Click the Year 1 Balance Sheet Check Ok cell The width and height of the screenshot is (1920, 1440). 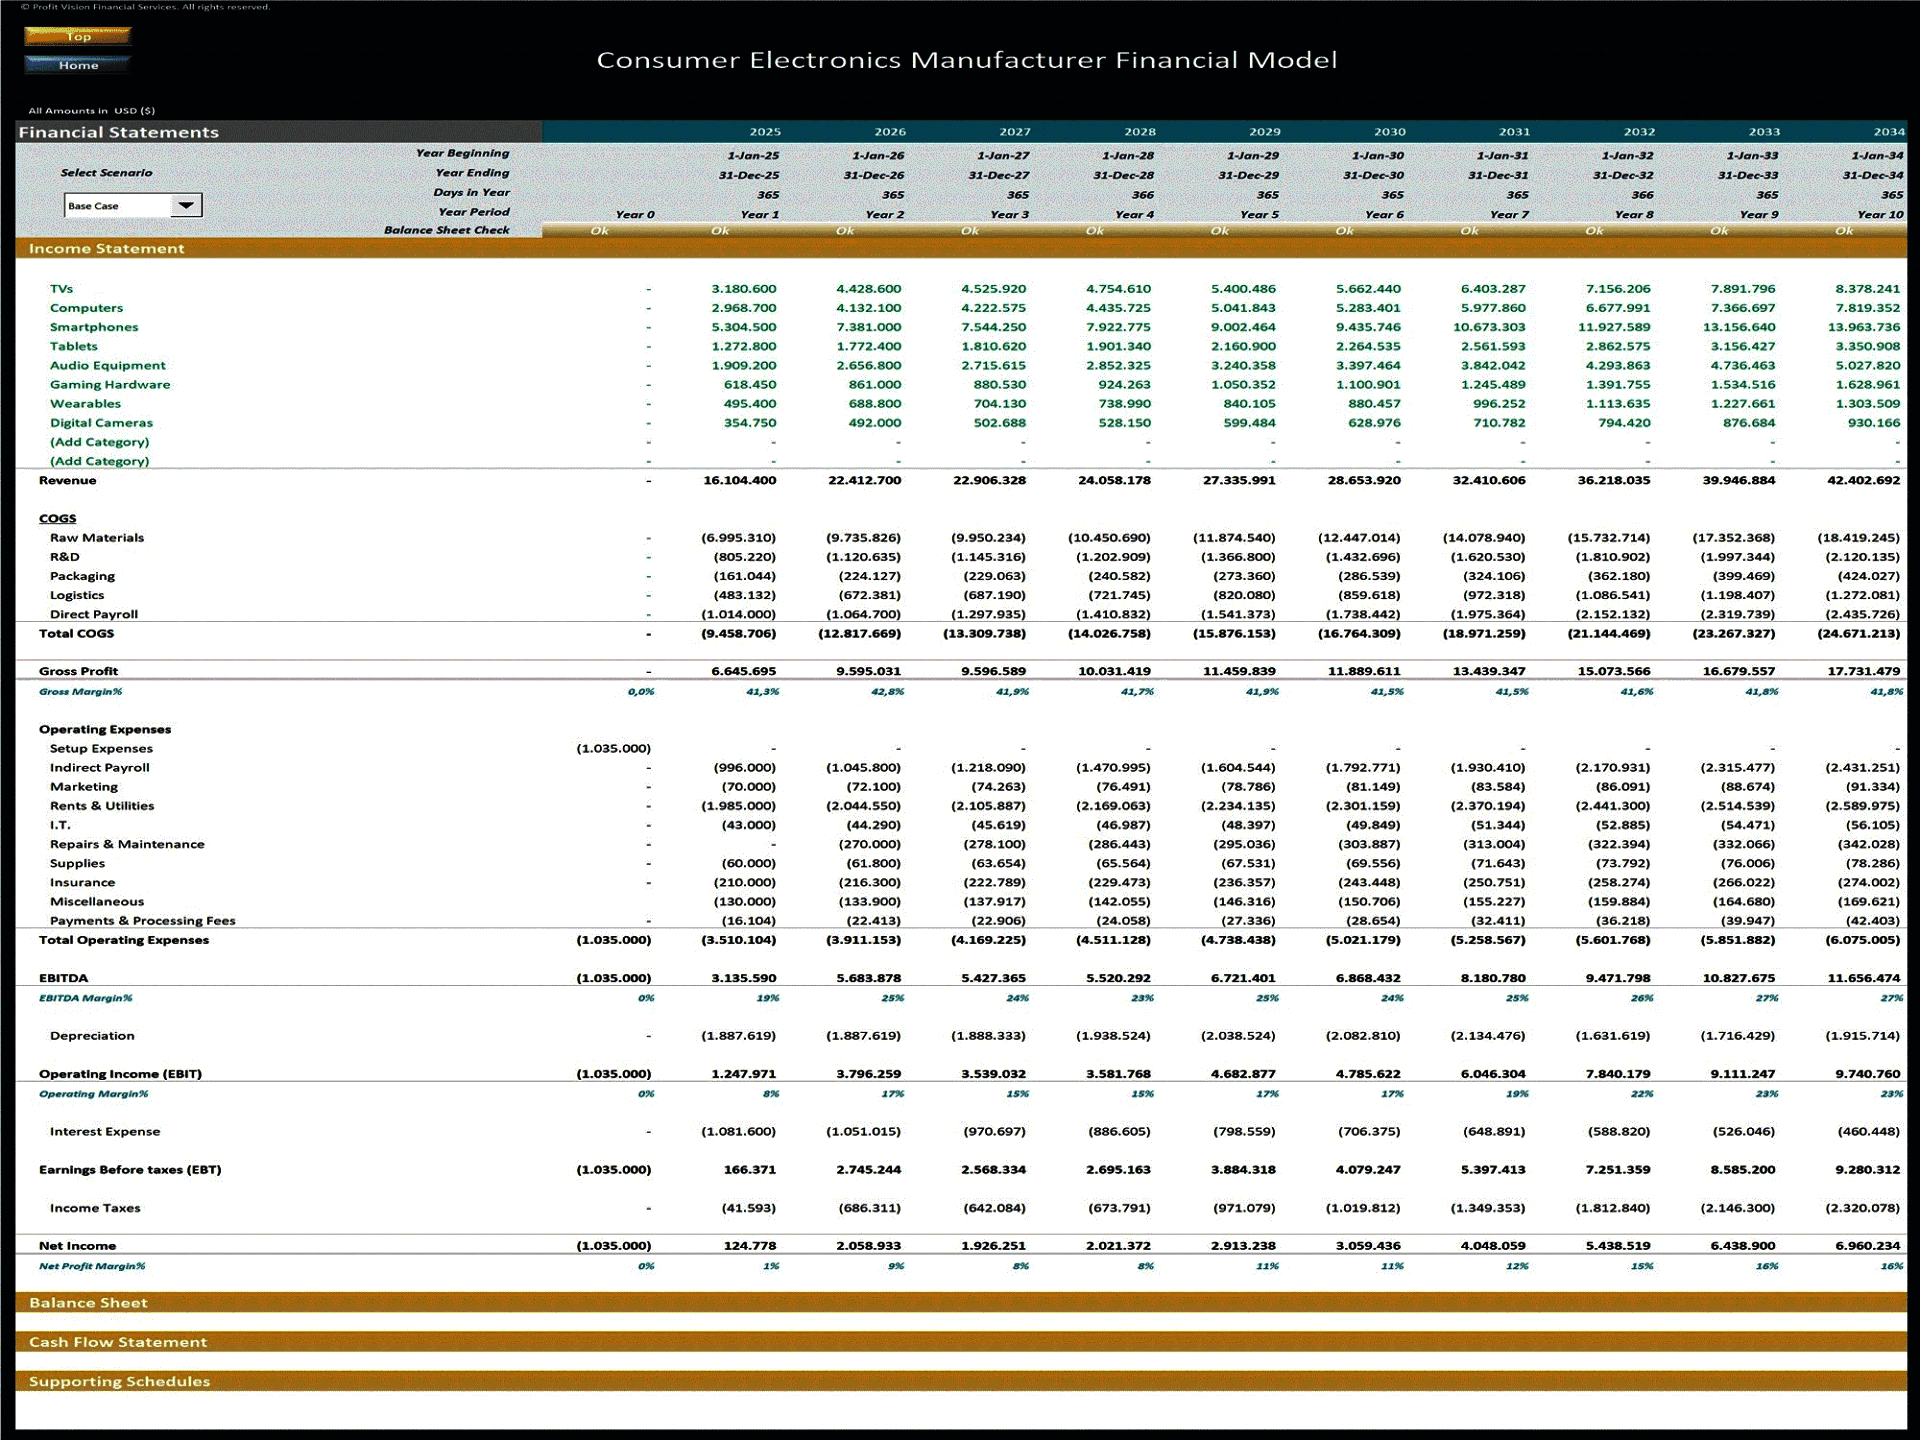(721, 230)
